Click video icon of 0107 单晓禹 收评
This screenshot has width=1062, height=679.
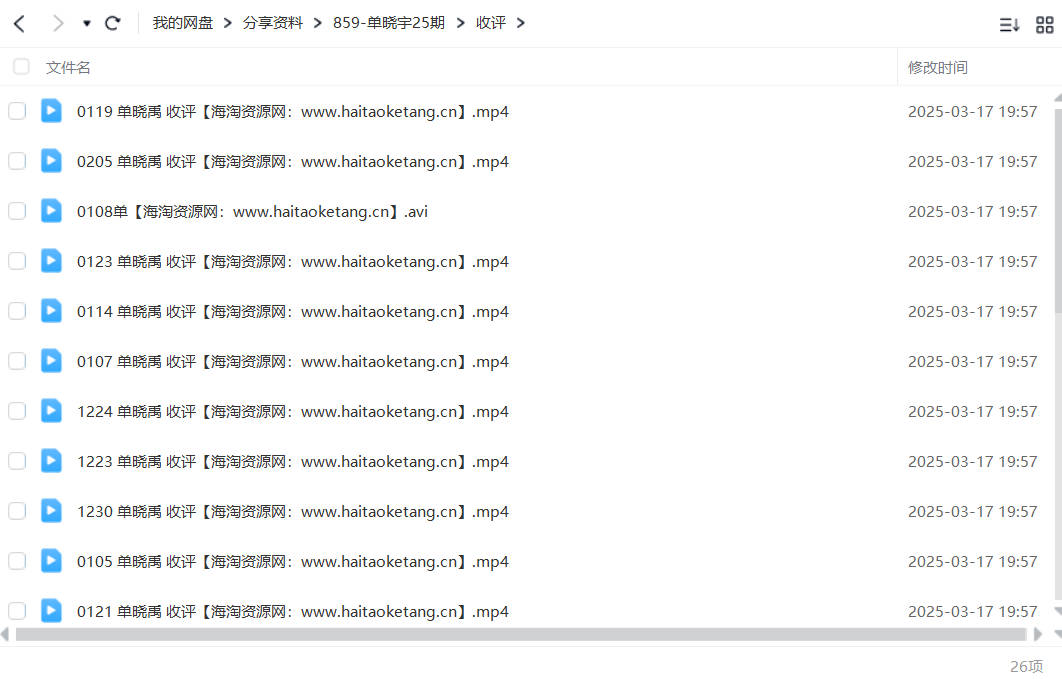pos(51,361)
